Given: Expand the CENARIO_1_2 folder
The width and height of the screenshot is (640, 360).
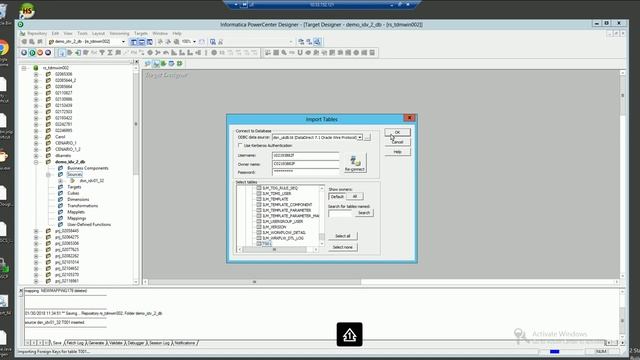Looking at the screenshot, I should [x=36, y=149].
